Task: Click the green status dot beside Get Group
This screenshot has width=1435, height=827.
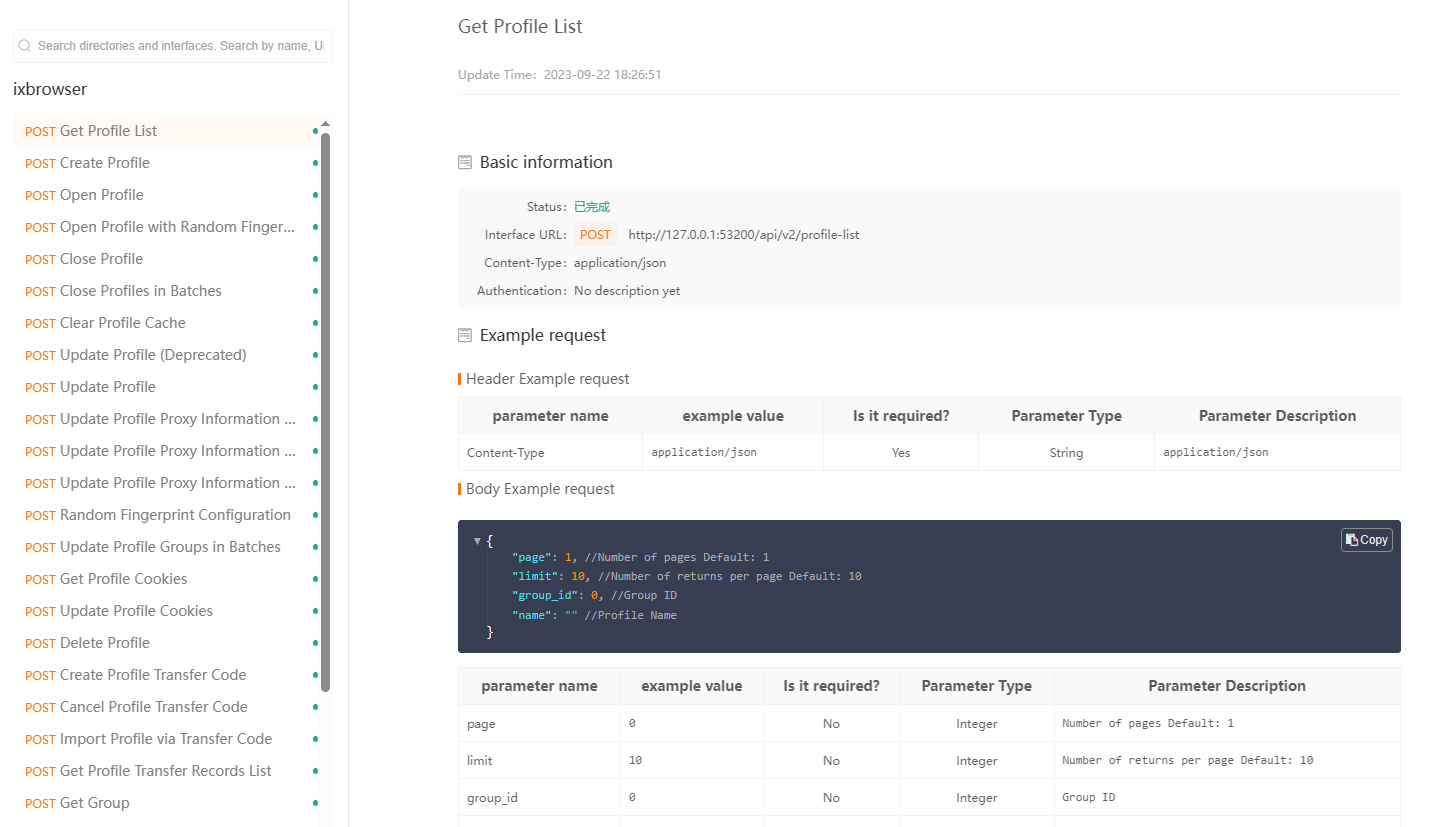Action: 315,802
